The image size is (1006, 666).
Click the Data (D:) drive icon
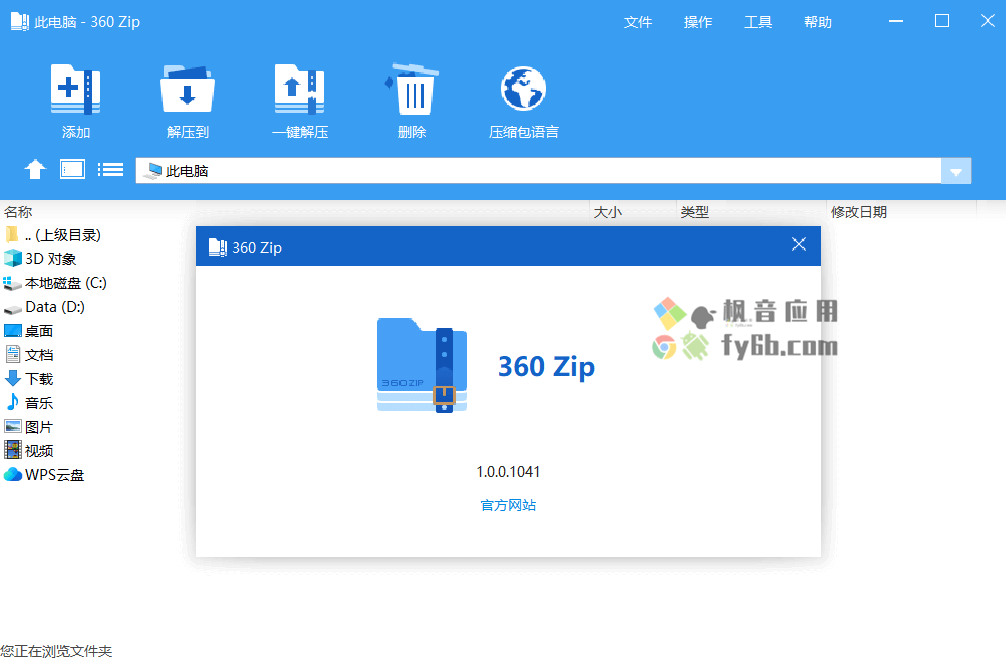(13, 309)
